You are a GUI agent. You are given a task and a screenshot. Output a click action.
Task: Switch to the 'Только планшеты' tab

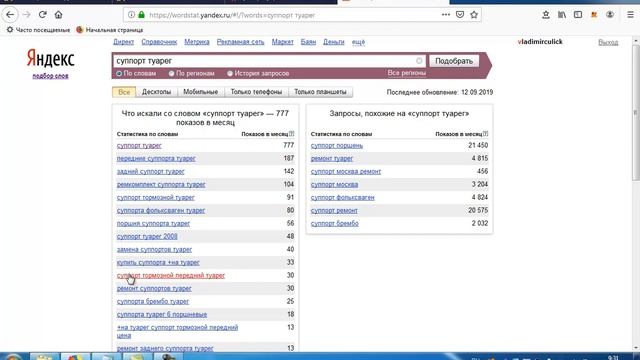320,92
